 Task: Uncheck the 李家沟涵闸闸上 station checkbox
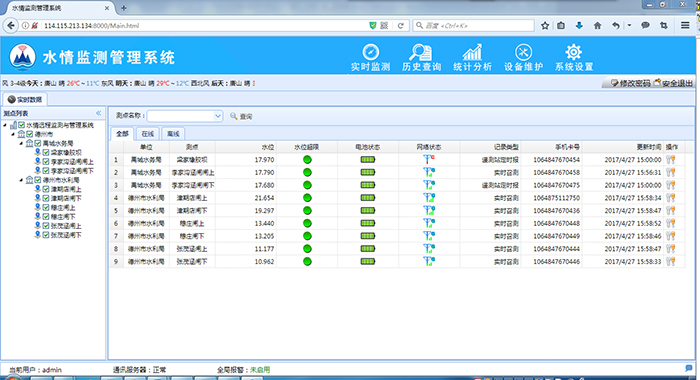tap(46, 162)
